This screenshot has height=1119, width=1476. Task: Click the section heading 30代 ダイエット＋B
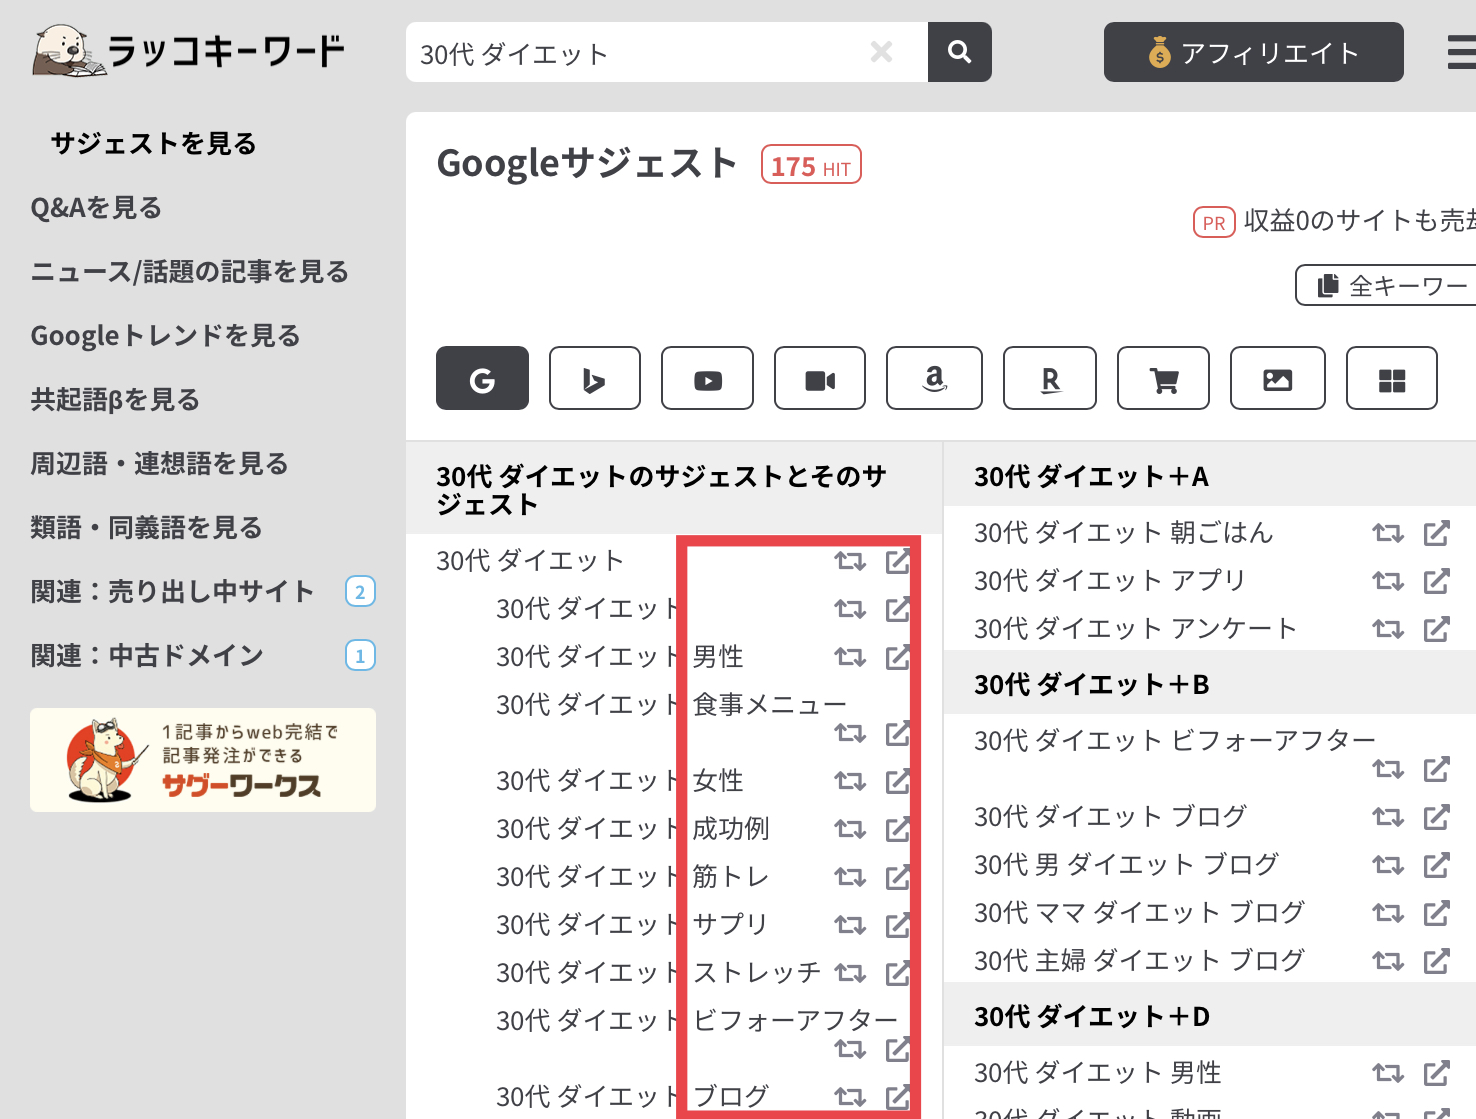coord(1092,685)
